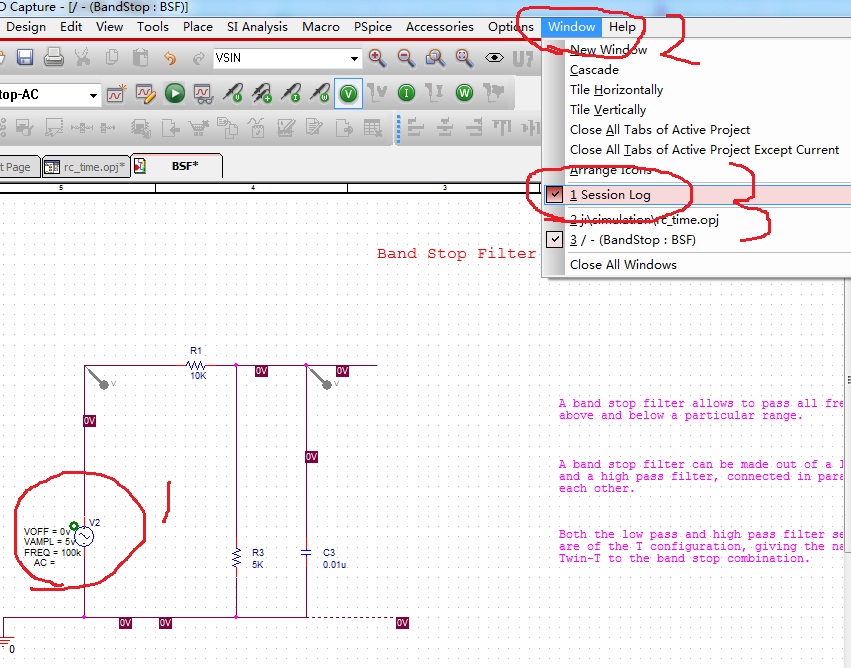The image size is (851, 668).
Task: Choose Tile Horizontally
Action: (617, 90)
